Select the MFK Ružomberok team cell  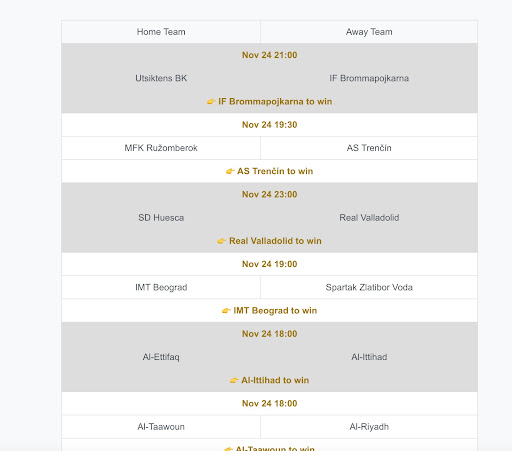161,148
